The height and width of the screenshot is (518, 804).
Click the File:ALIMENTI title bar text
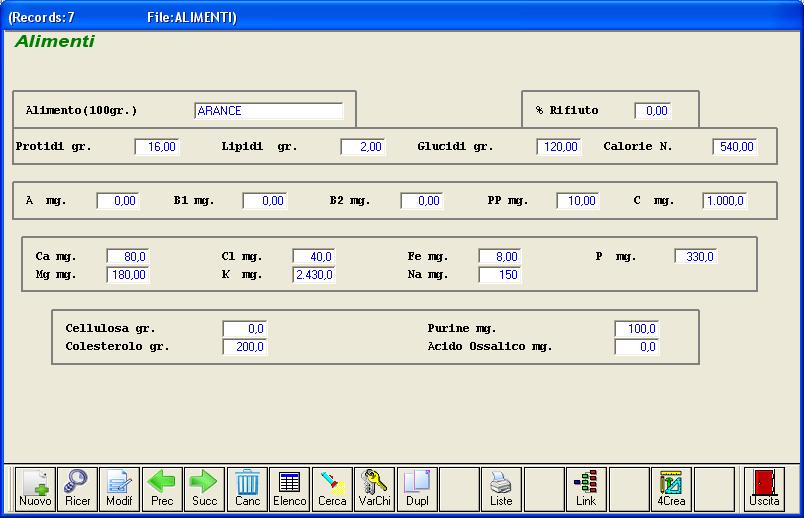(x=192, y=17)
